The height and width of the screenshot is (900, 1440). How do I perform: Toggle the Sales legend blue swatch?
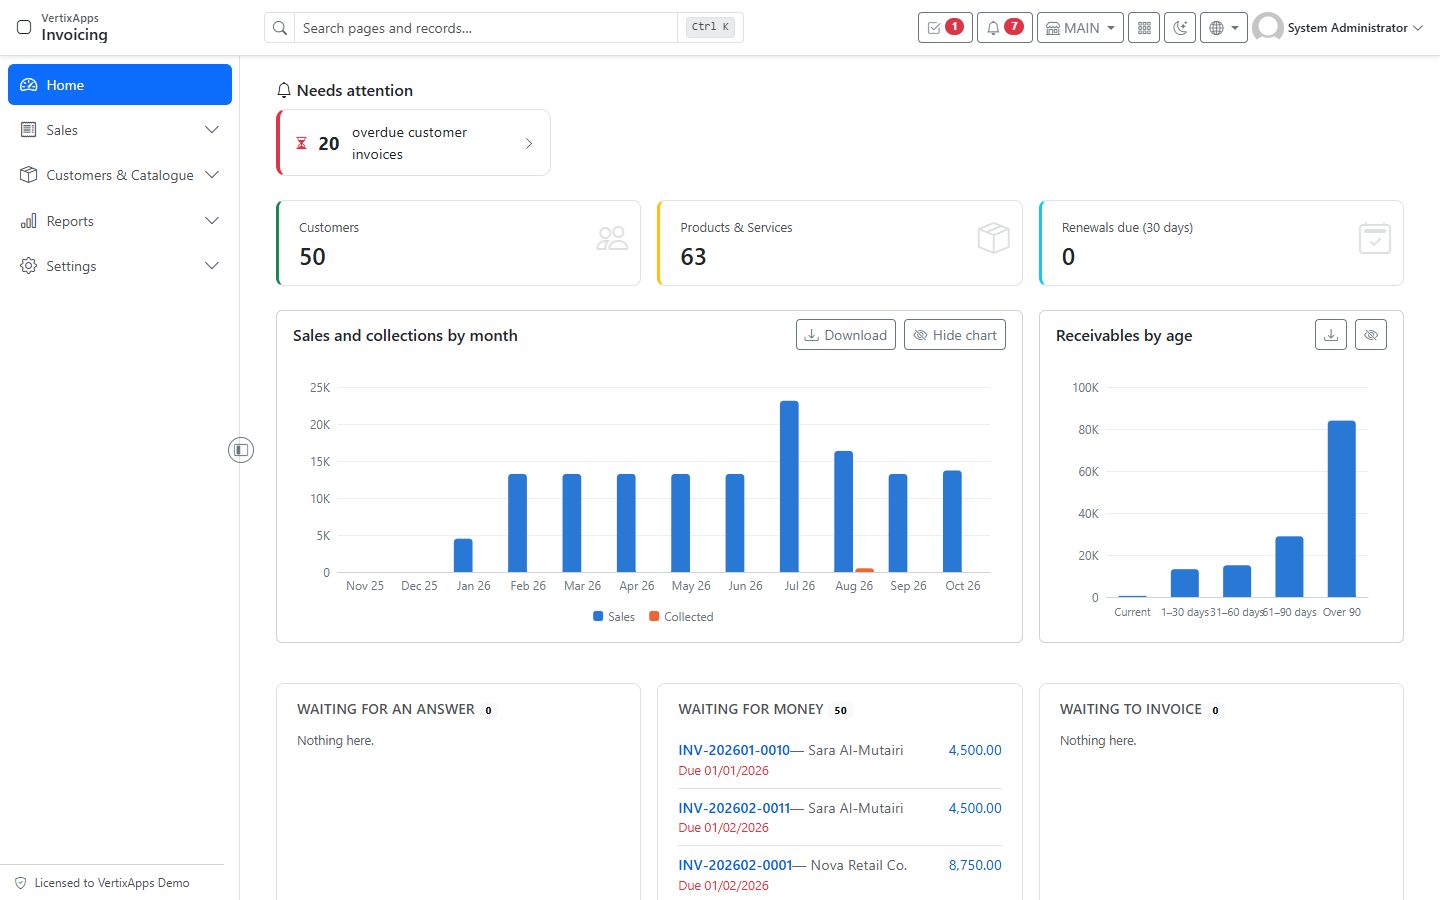[x=598, y=616]
